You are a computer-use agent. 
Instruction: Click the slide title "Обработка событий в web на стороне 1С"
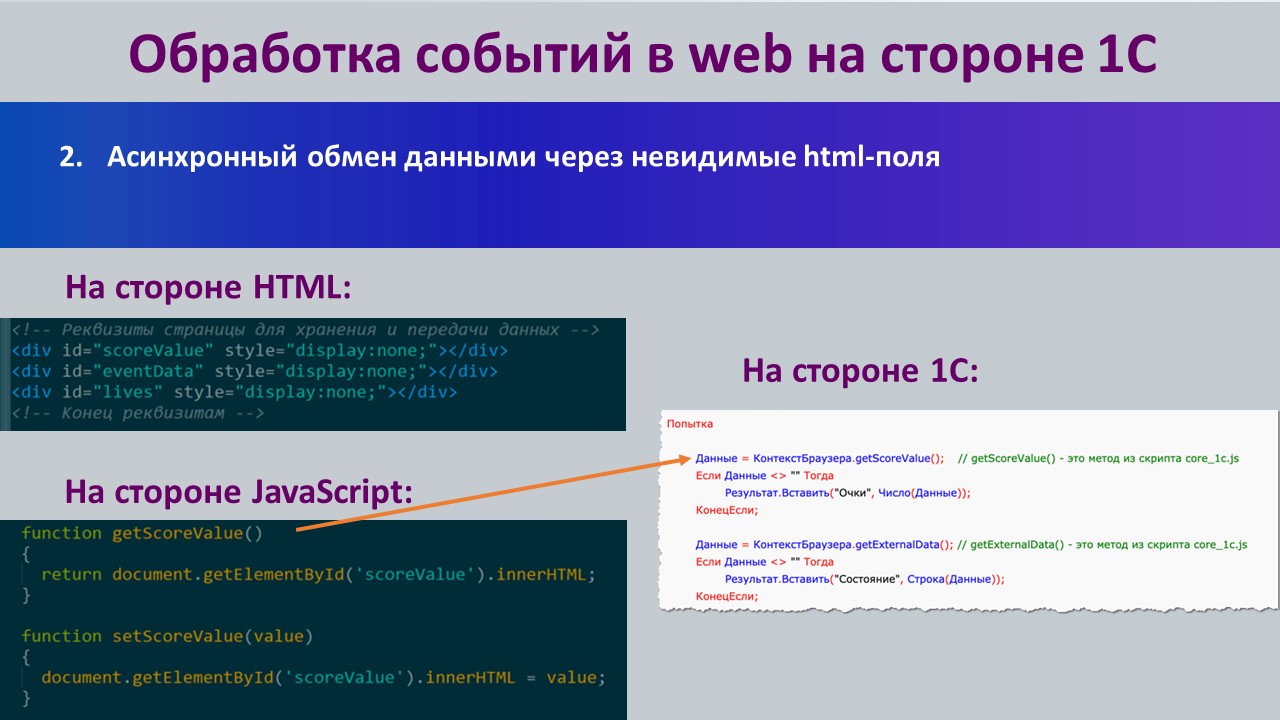pos(643,55)
